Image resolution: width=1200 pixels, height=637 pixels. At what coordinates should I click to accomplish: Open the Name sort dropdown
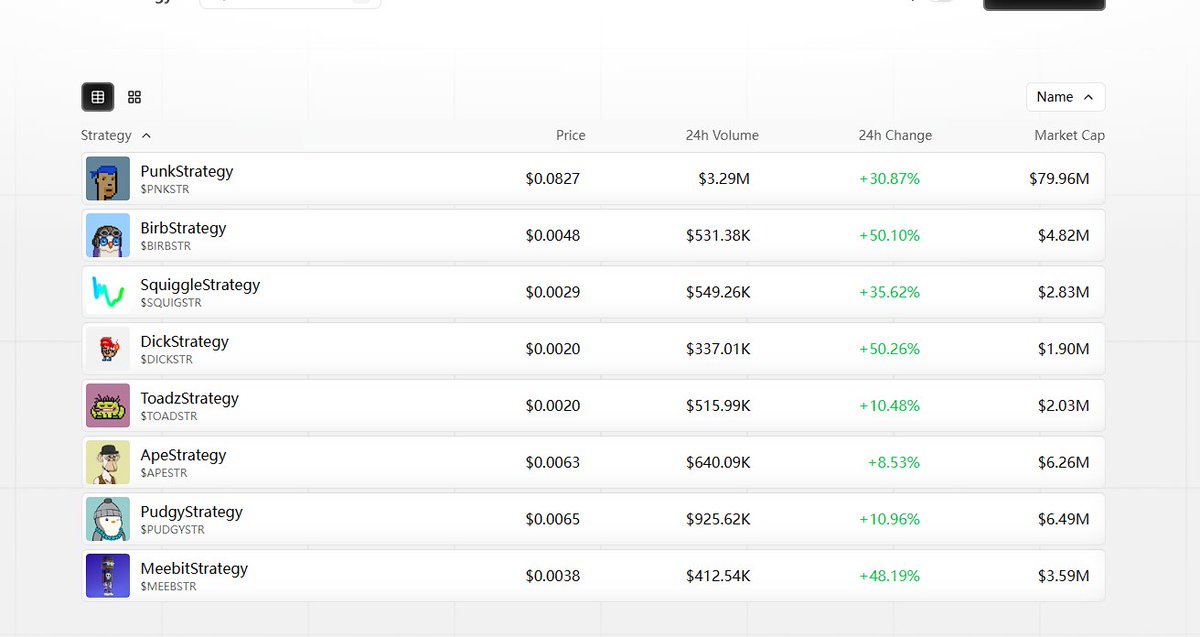click(x=1065, y=97)
